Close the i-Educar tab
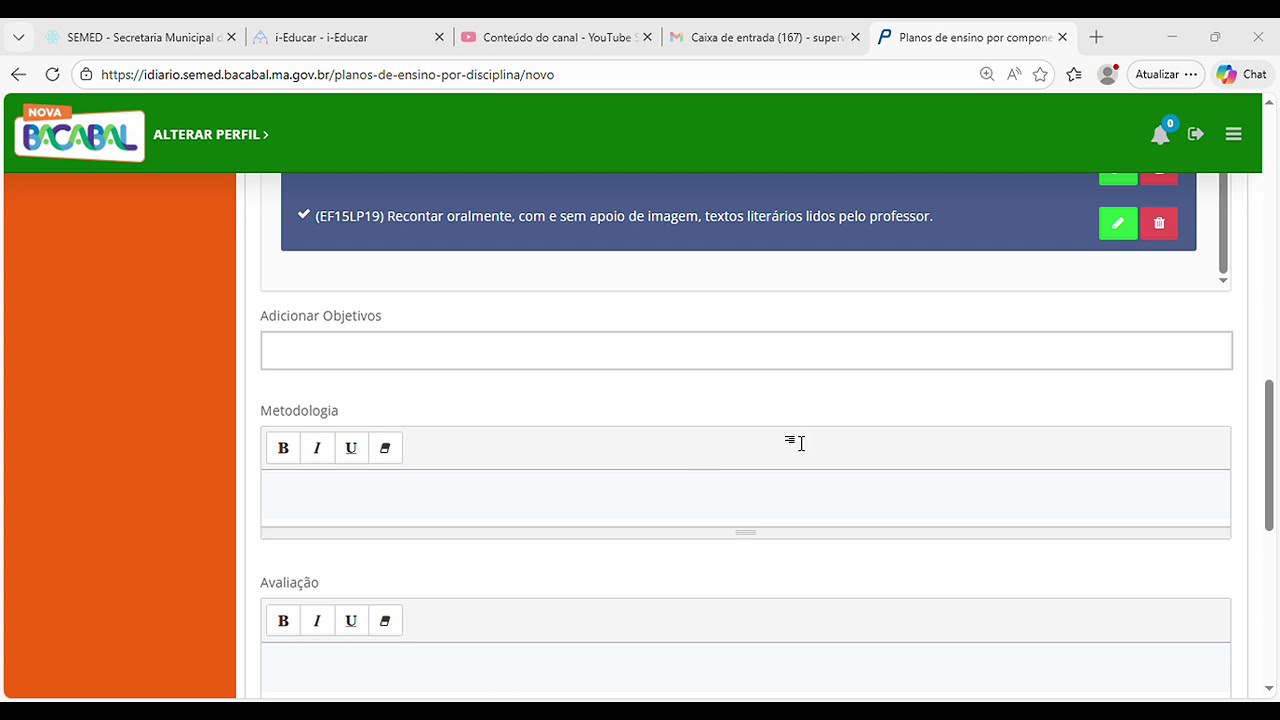The height and width of the screenshot is (720, 1280). pos(439,37)
